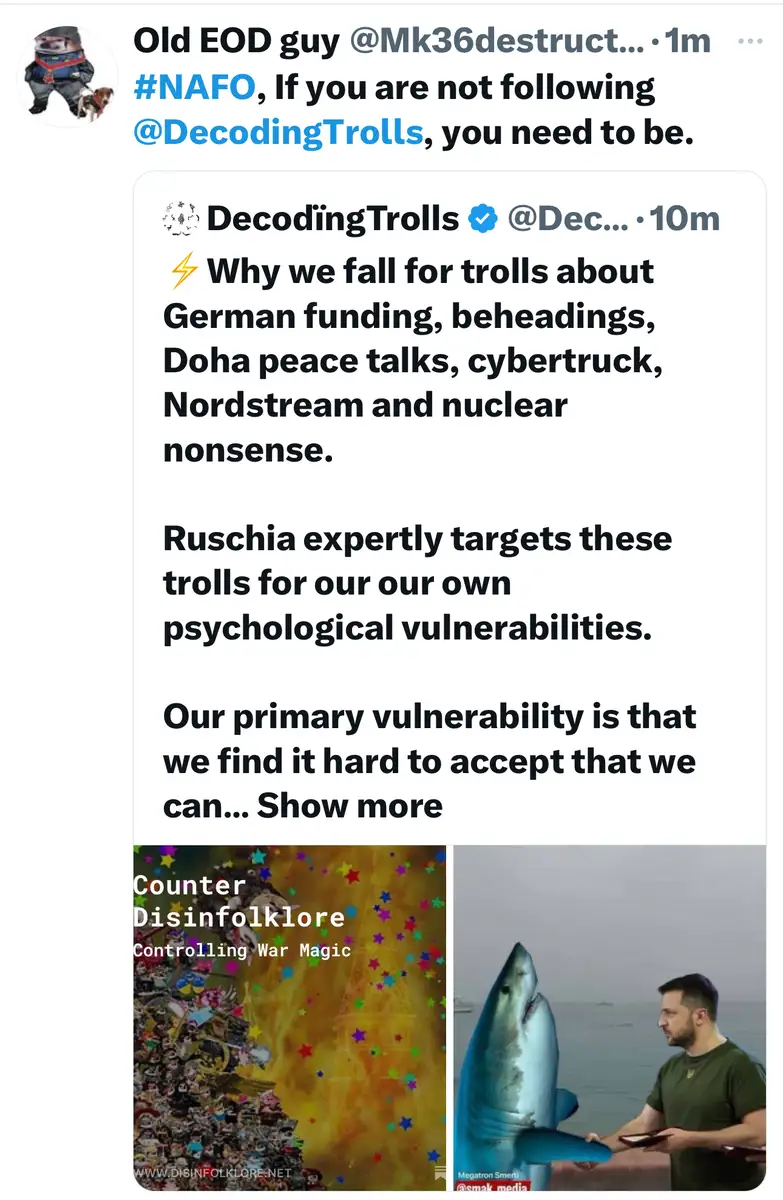Open quoted tweet via Ruschia paragraph text
Viewport: 783px width, 1200px height.
coord(417,583)
